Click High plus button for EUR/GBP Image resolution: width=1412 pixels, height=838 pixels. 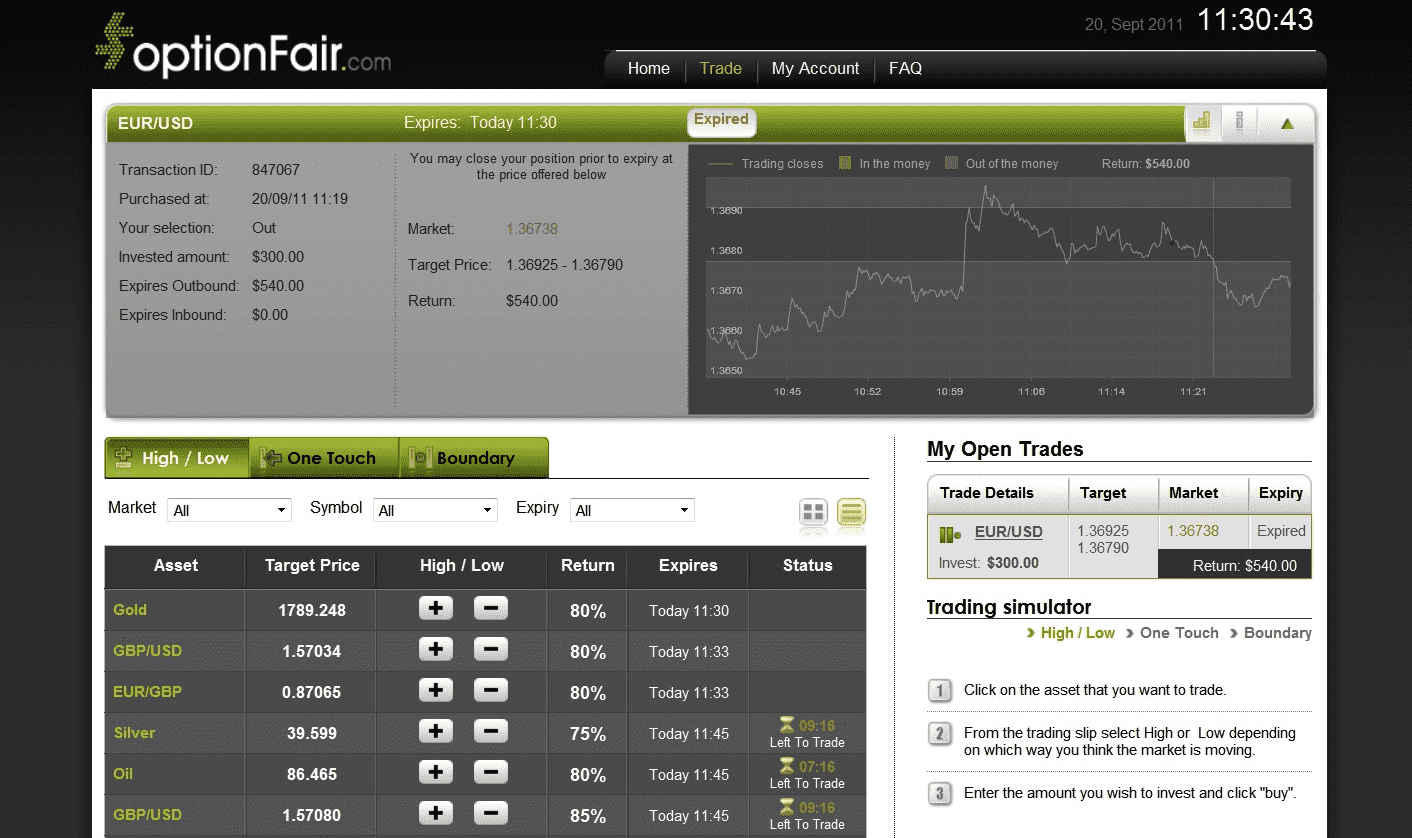(x=435, y=690)
